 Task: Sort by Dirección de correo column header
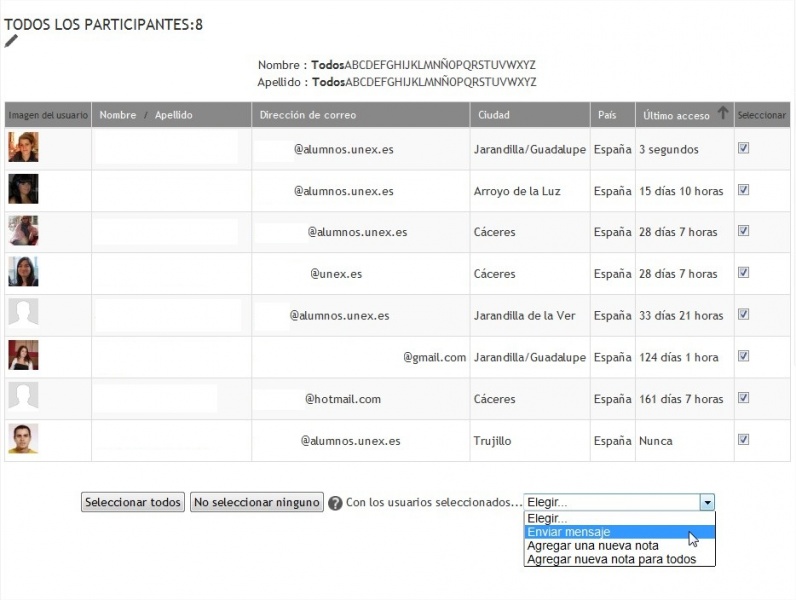click(x=307, y=115)
